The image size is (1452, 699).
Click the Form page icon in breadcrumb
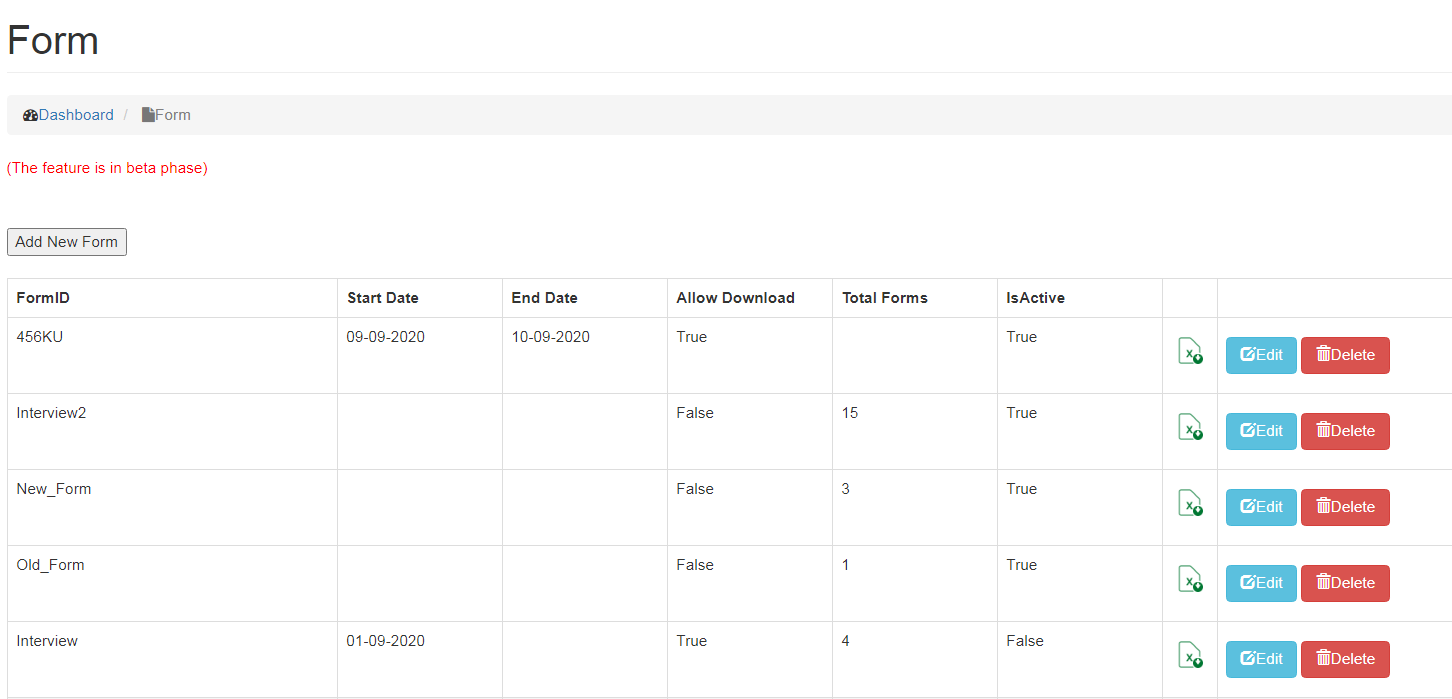(148, 115)
